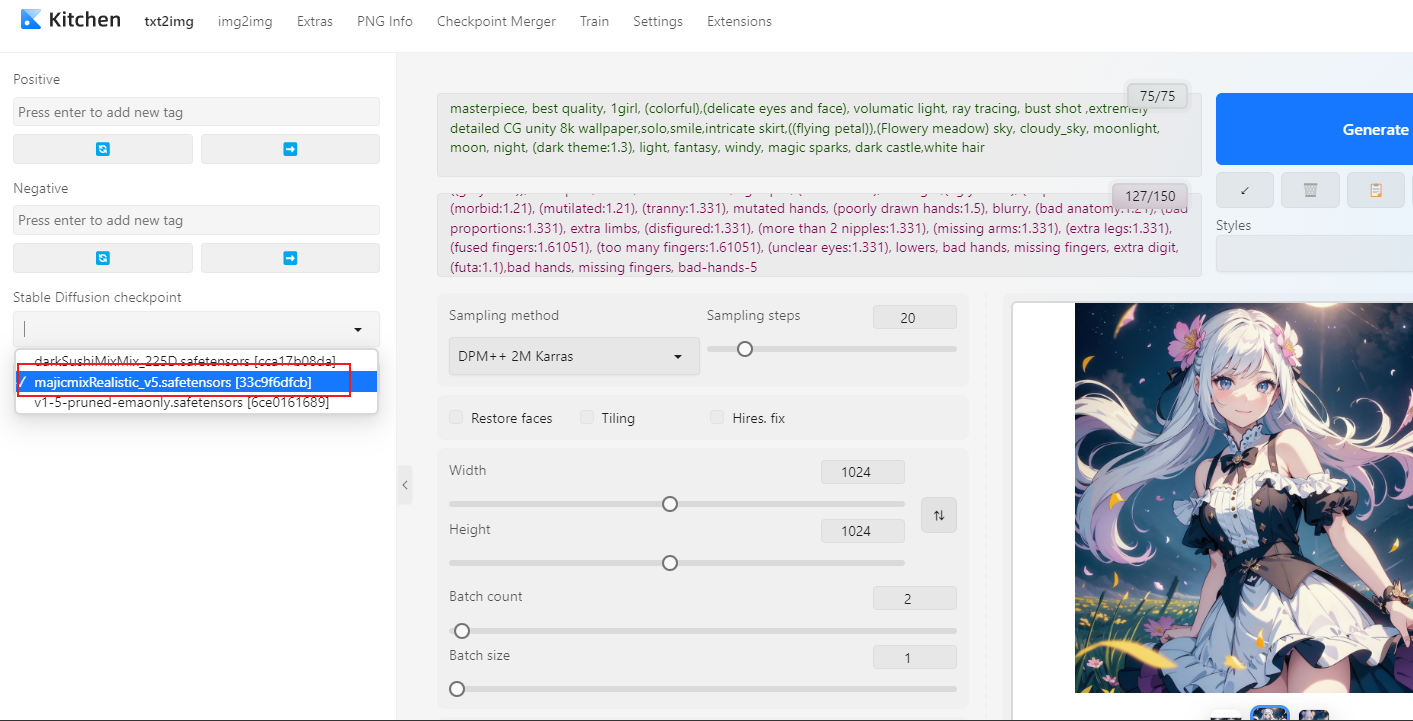Click the Sampling method label
1413x721 pixels.
504,315
